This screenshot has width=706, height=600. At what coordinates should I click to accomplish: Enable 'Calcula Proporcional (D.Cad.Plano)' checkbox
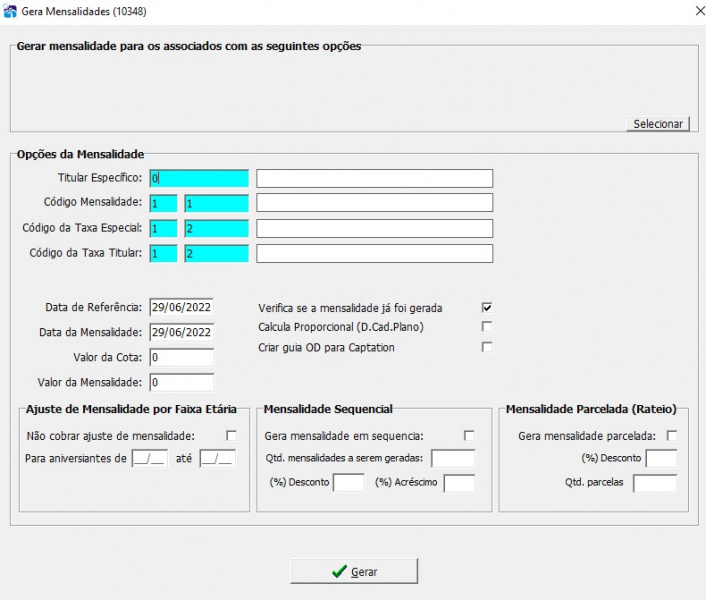tap(487, 326)
